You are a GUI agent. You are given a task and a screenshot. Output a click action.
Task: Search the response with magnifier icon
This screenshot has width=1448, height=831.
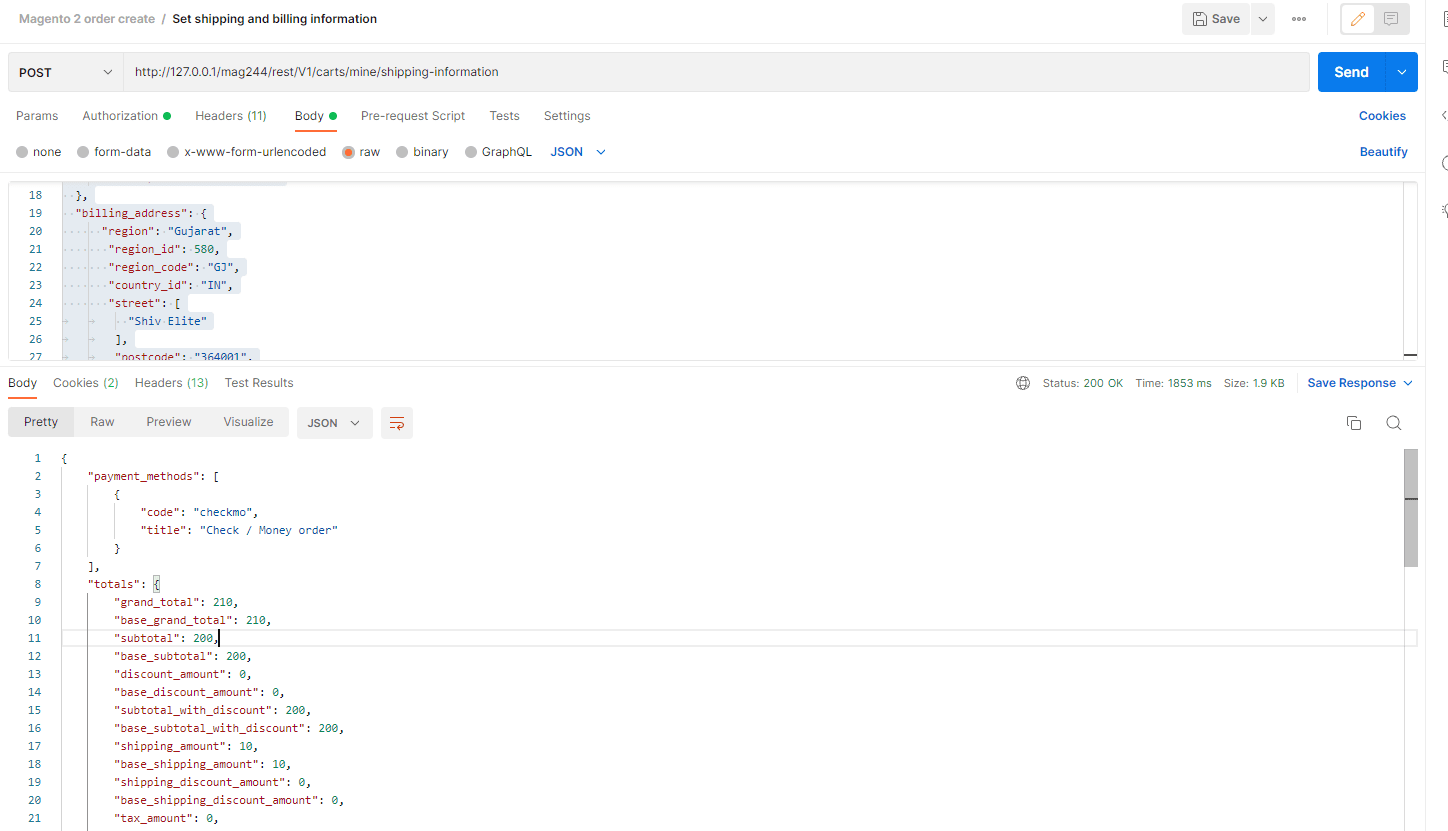(1393, 423)
